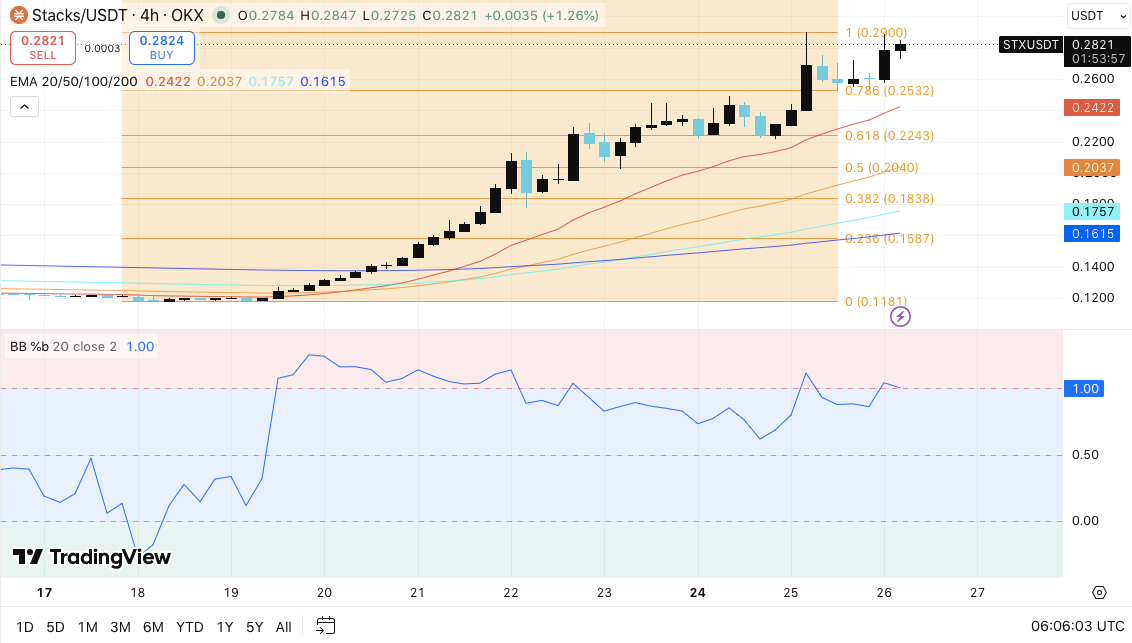The image size is (1132, 643).
Task: Click the Fibonacci 0.618 (0.2243) level label
Action: coord(889,135)
